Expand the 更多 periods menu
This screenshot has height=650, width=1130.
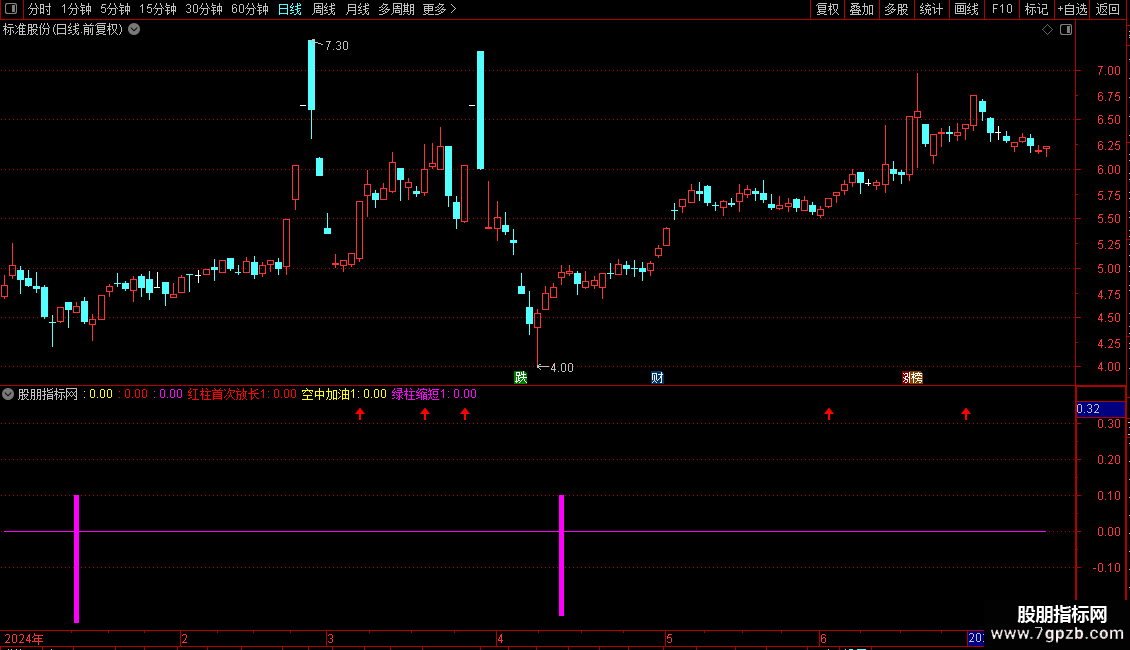439,9
